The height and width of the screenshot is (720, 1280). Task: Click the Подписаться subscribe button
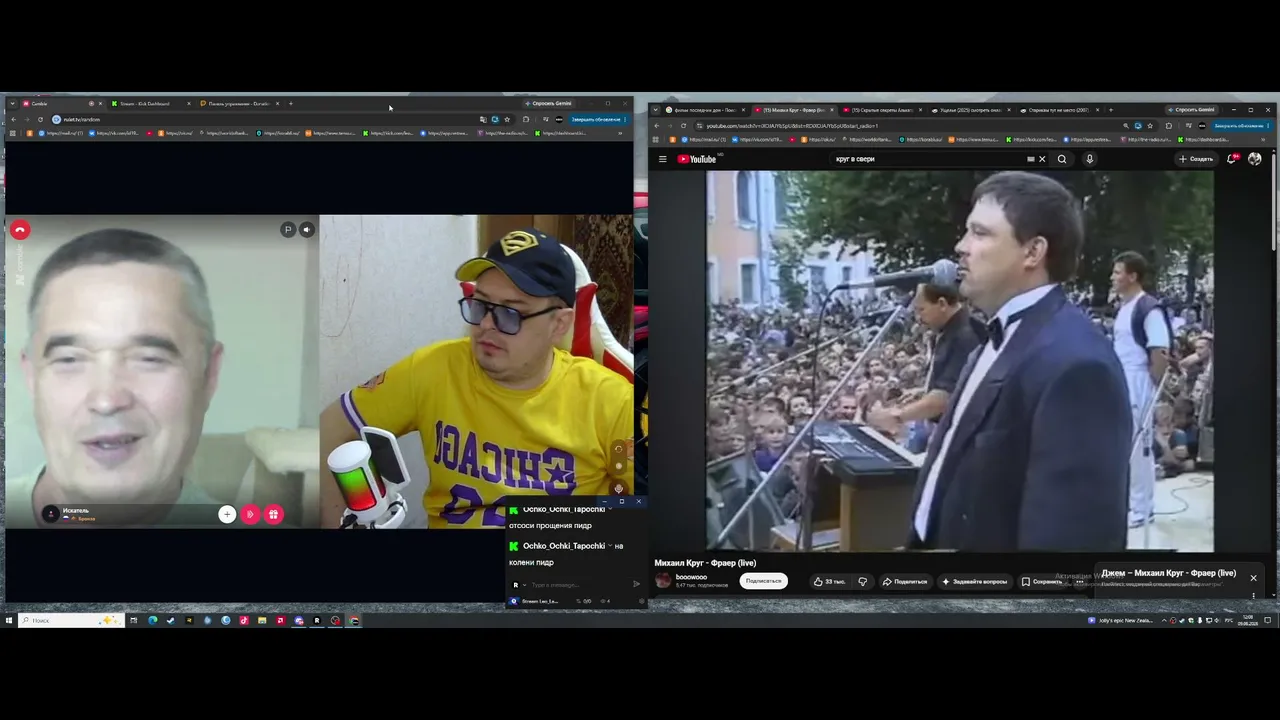tap(763, 581)
